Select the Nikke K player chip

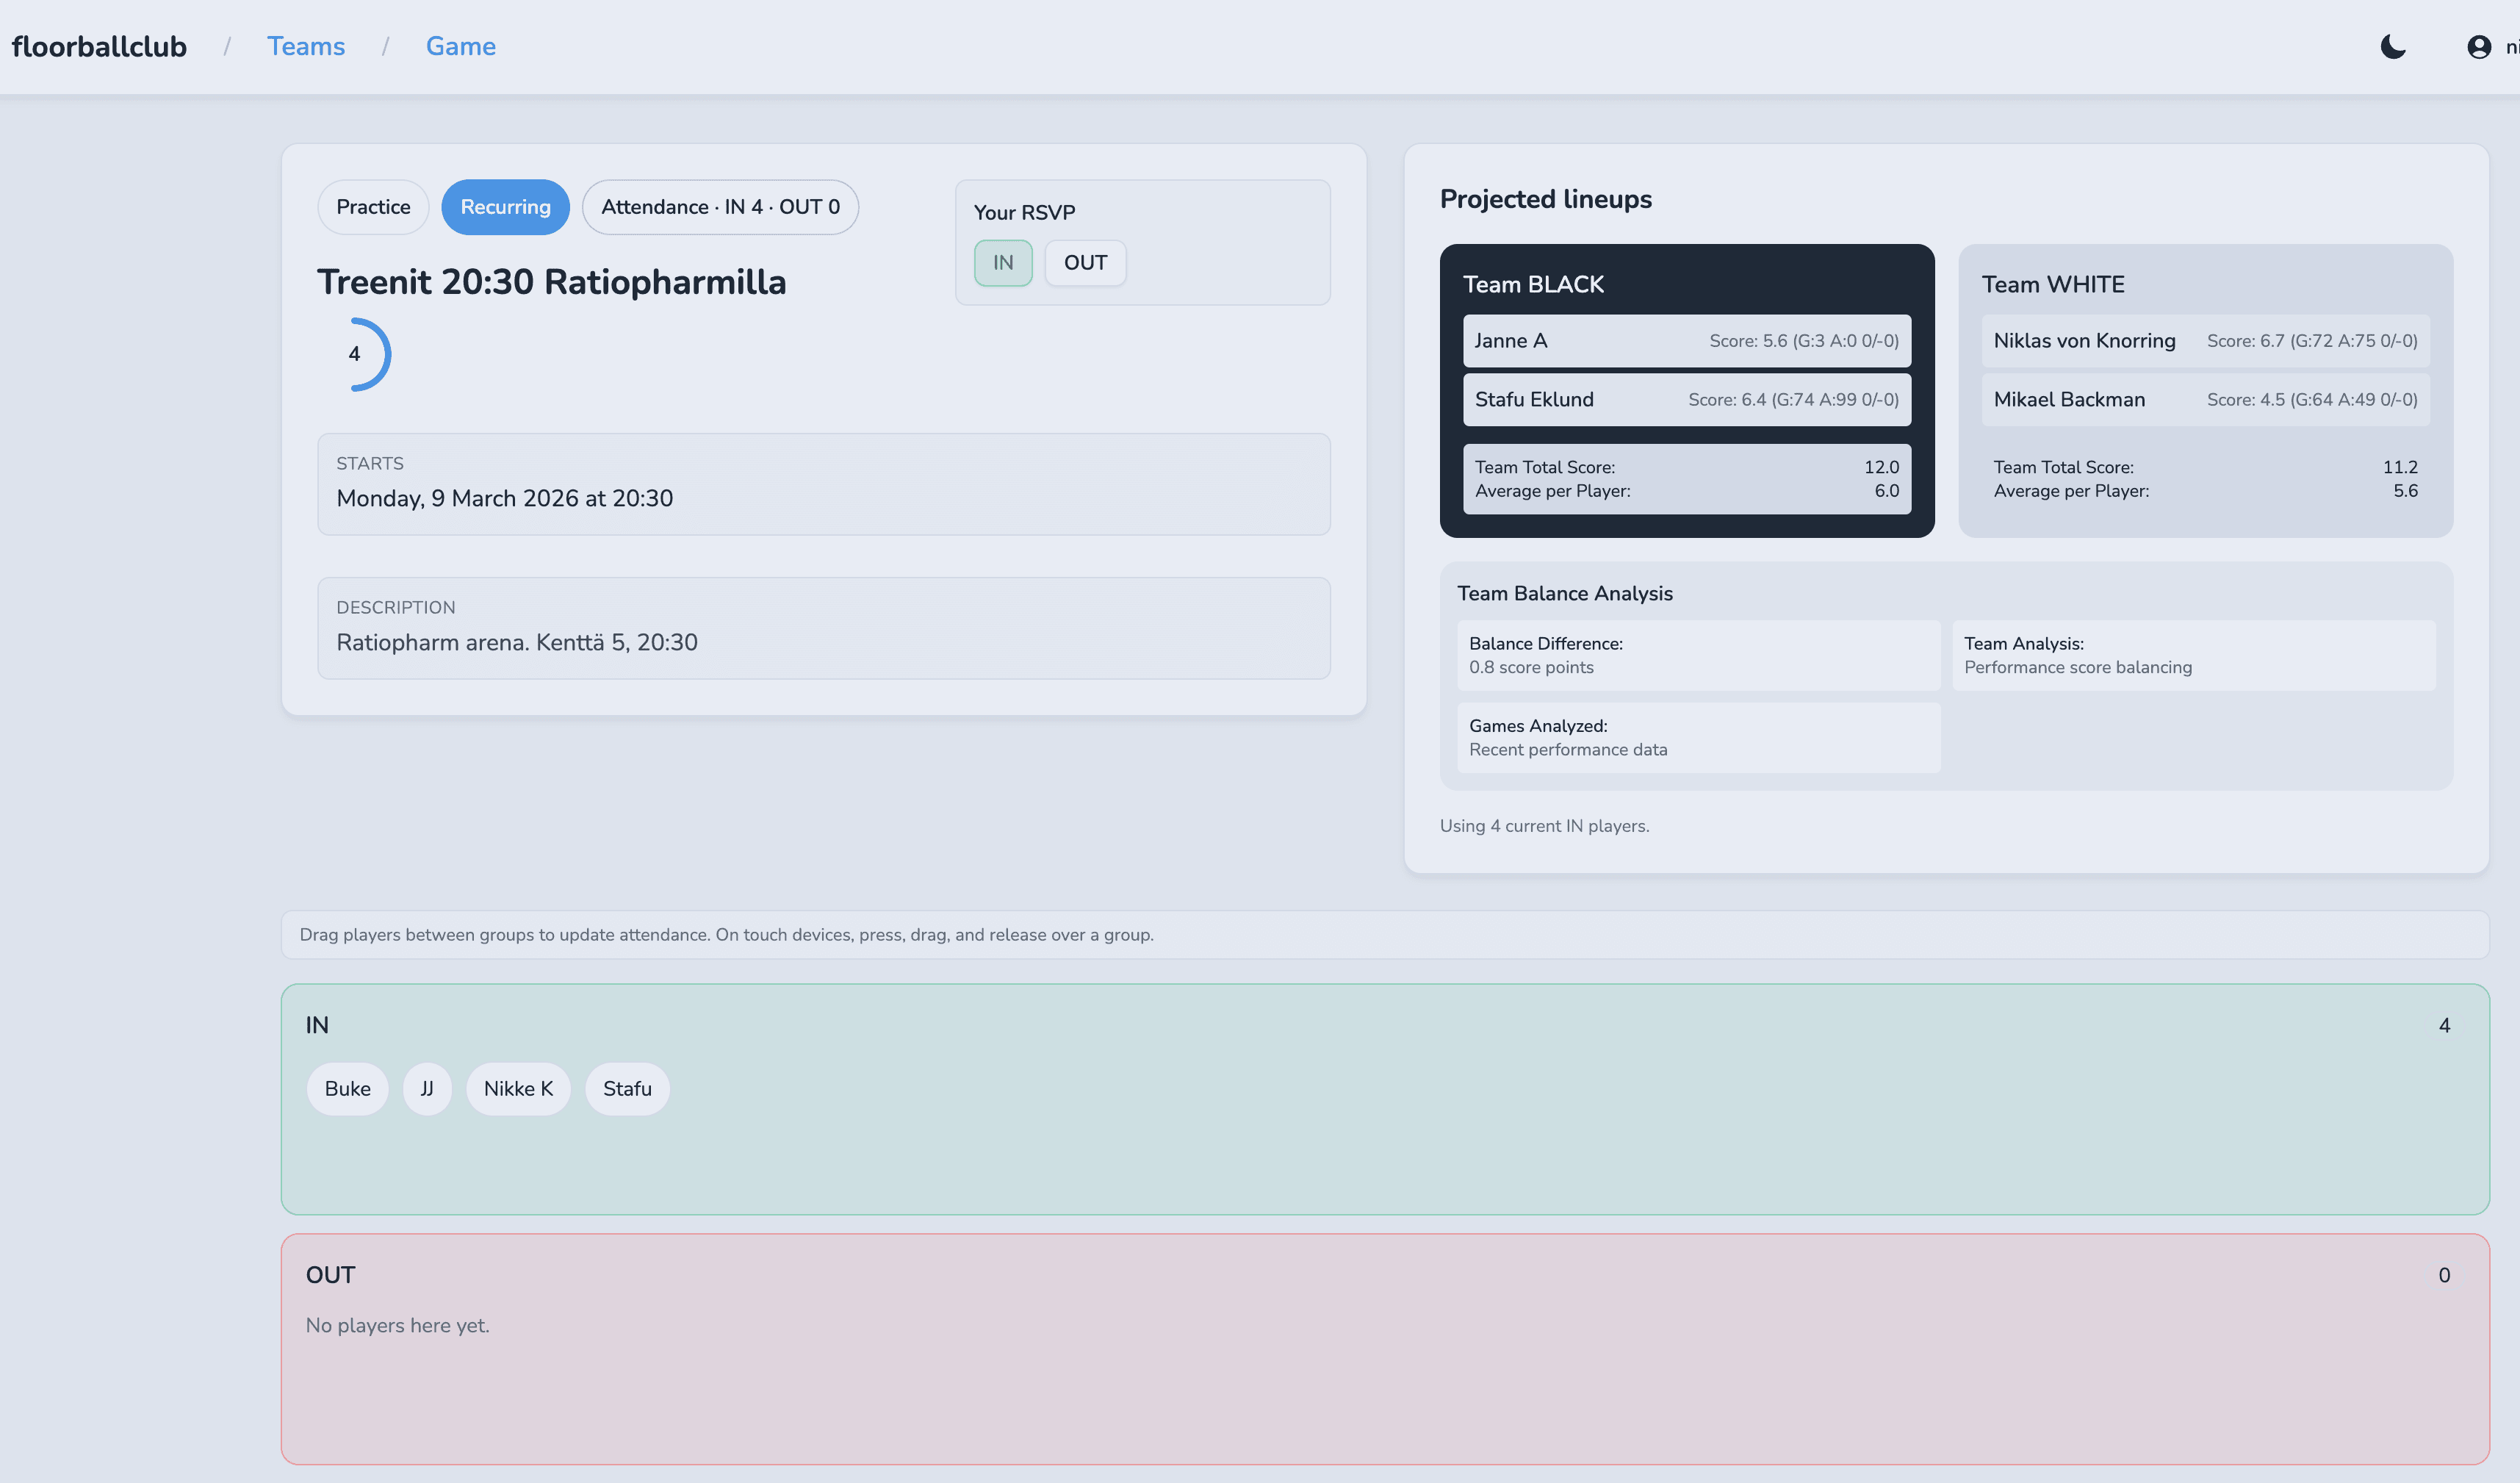[x=518, y=1089]
